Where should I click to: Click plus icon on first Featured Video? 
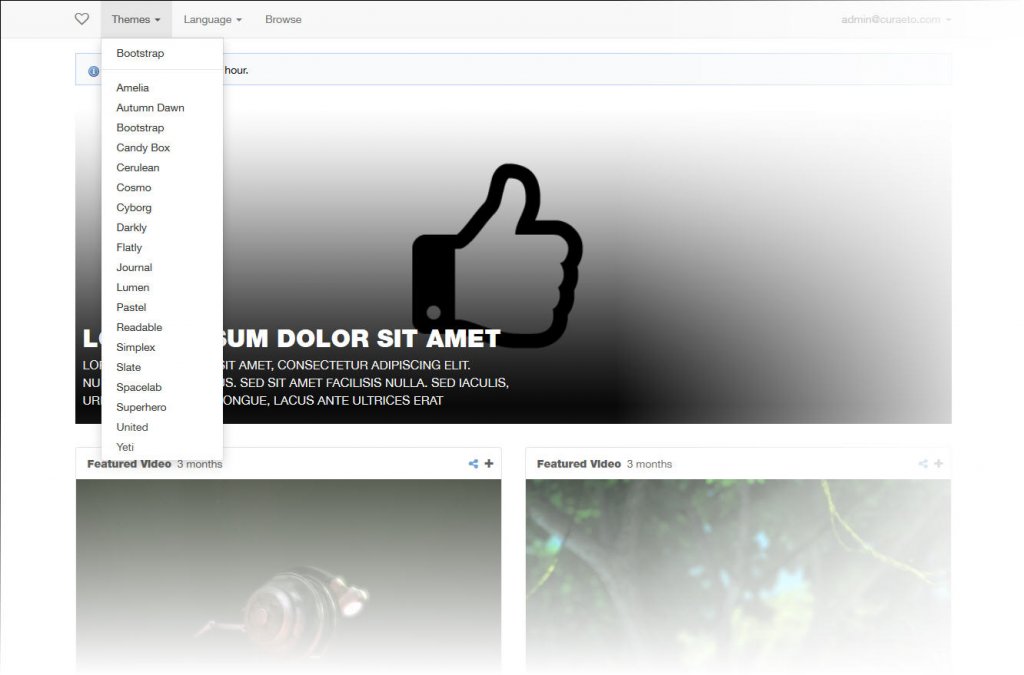488,463
